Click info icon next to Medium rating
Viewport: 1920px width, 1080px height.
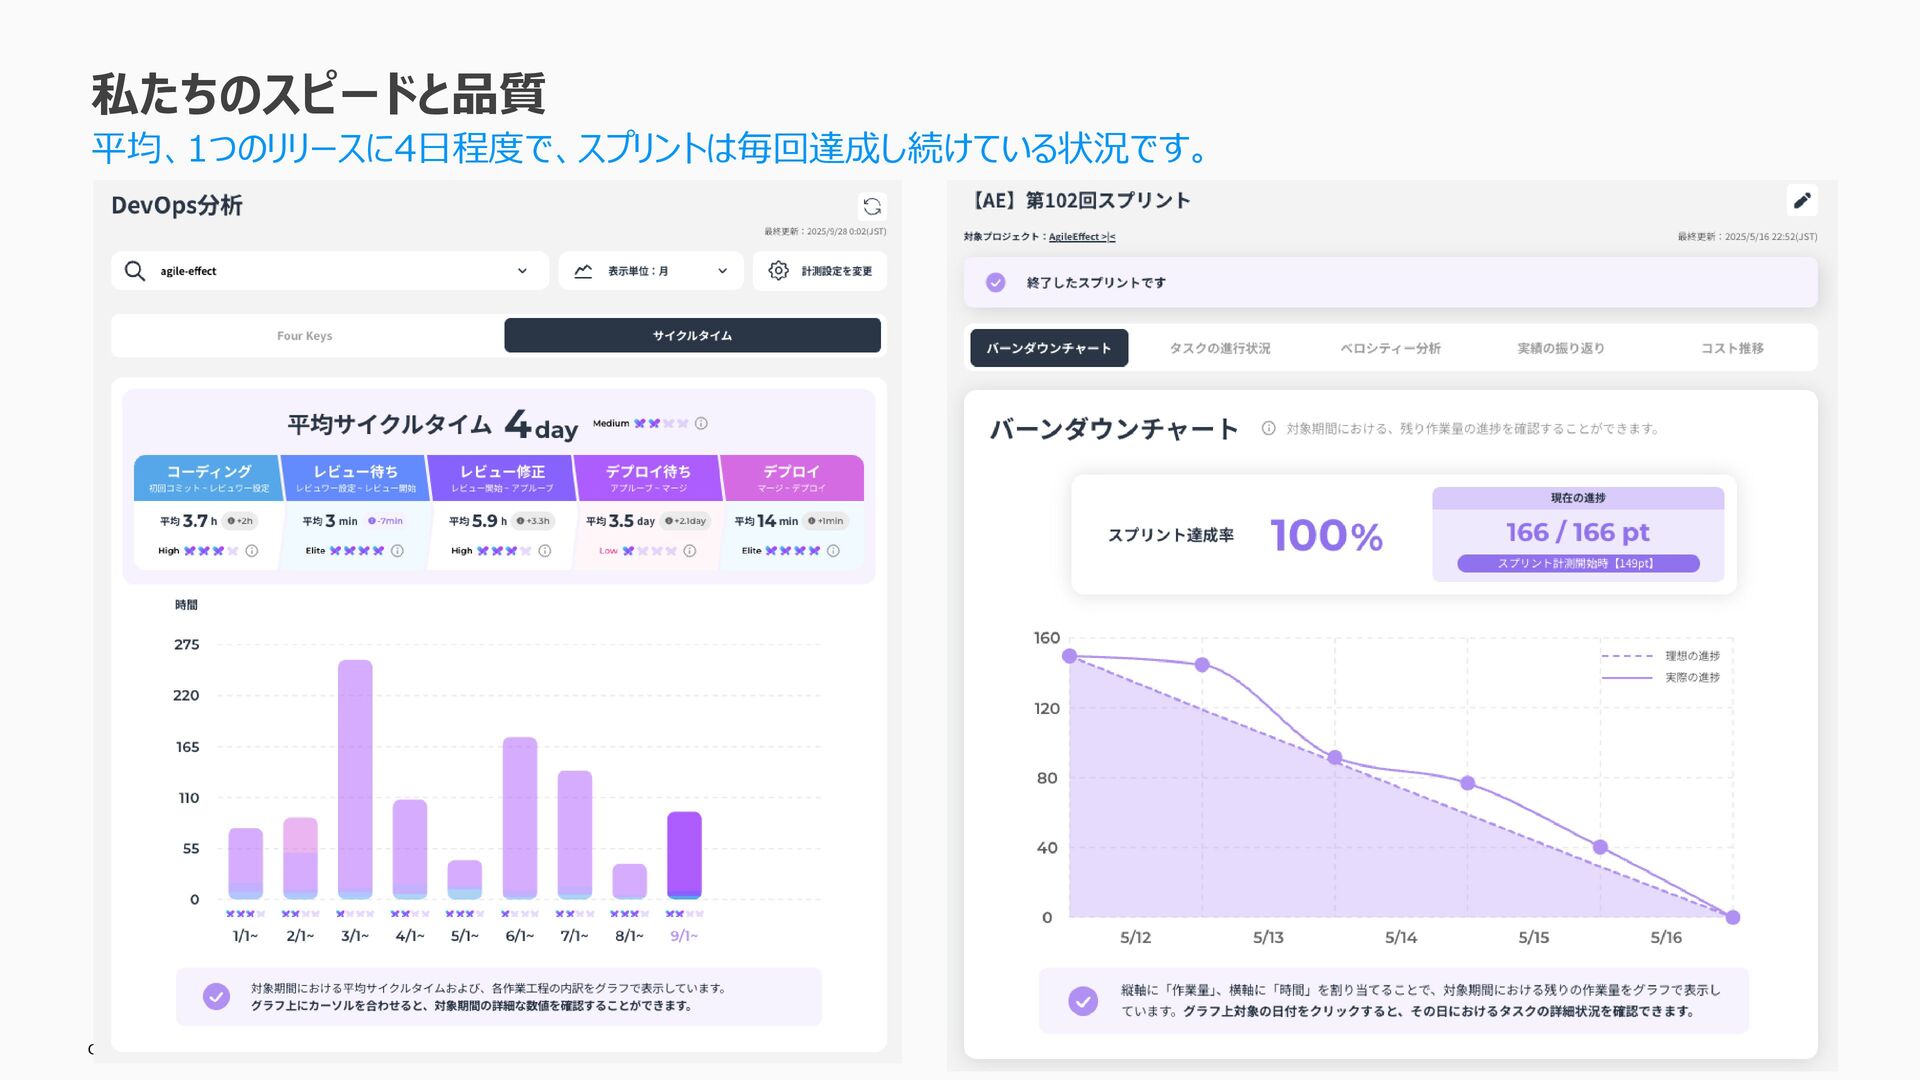point(701,423)
